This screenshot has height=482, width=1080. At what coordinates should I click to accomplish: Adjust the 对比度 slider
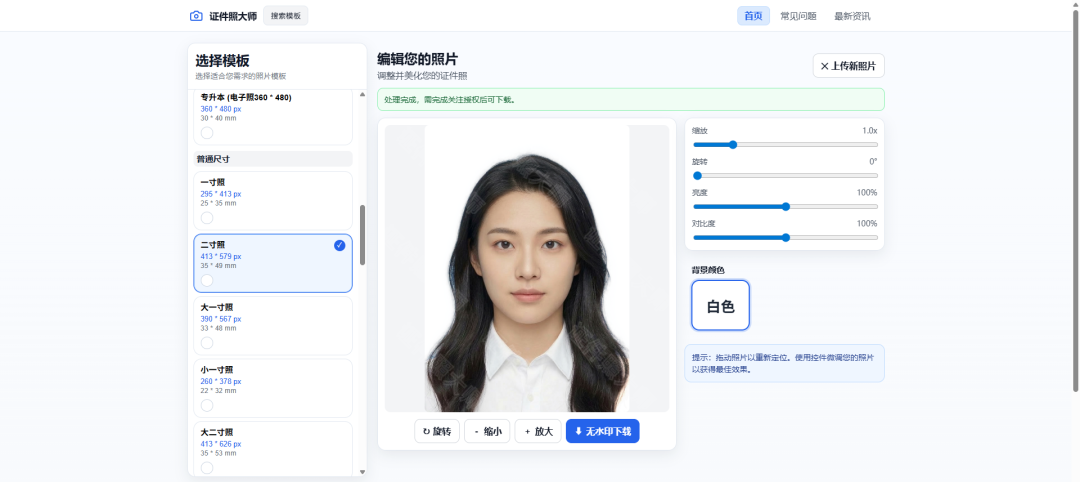785,238
